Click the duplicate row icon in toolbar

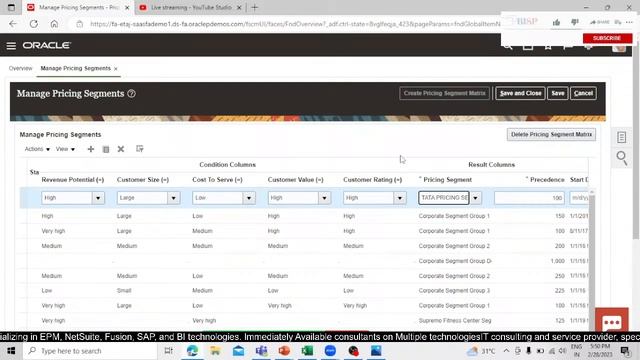click(x=106, y=149)
